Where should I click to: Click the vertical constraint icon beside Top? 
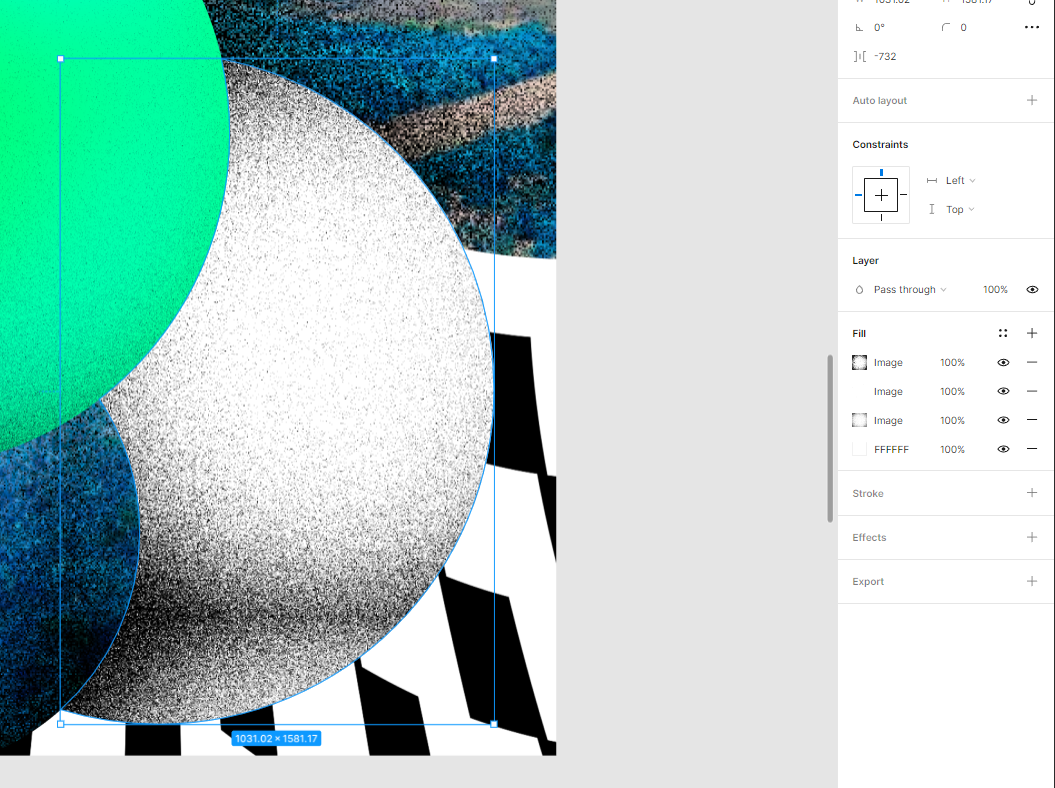932,209
